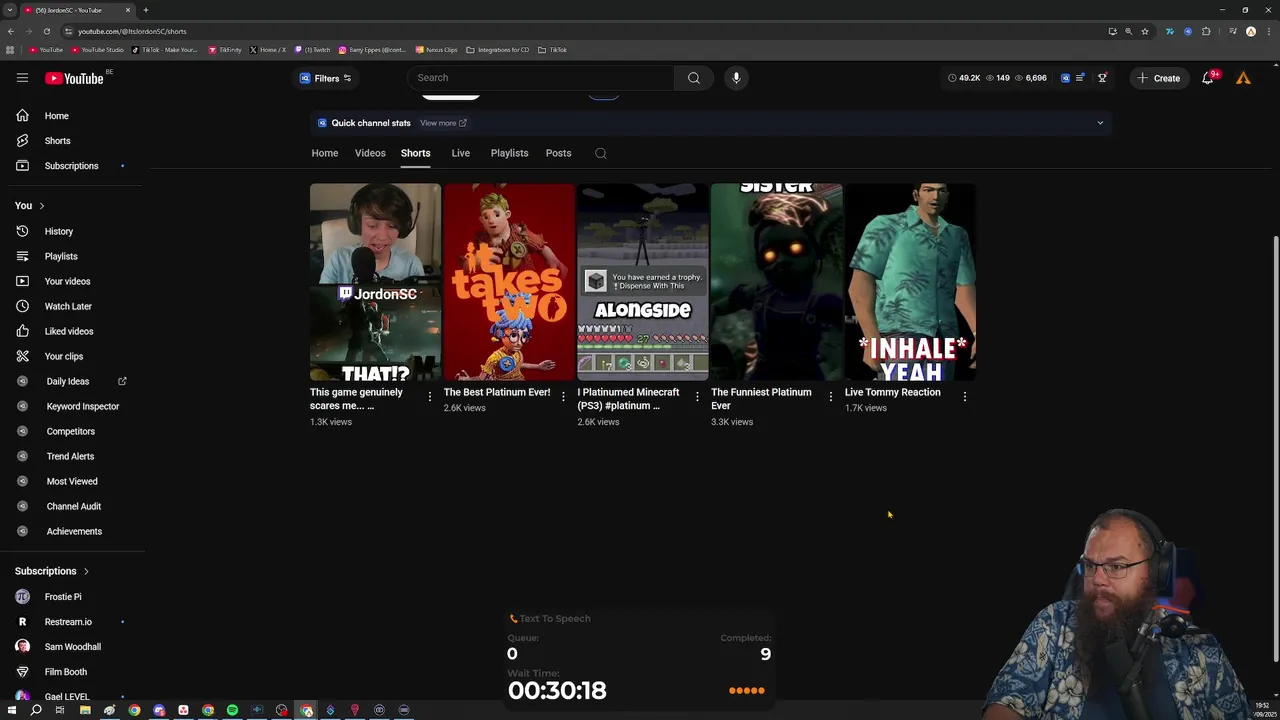Open the vidIQ trophy achievements icon
Viewport: 1280px width, 720px height.
(x=1102, y=78)
